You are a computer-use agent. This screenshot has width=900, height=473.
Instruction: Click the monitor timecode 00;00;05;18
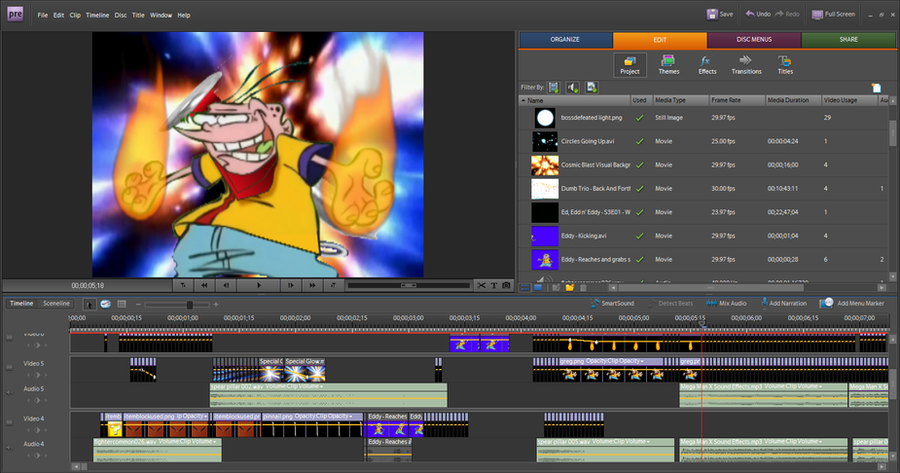pos(87,285)
